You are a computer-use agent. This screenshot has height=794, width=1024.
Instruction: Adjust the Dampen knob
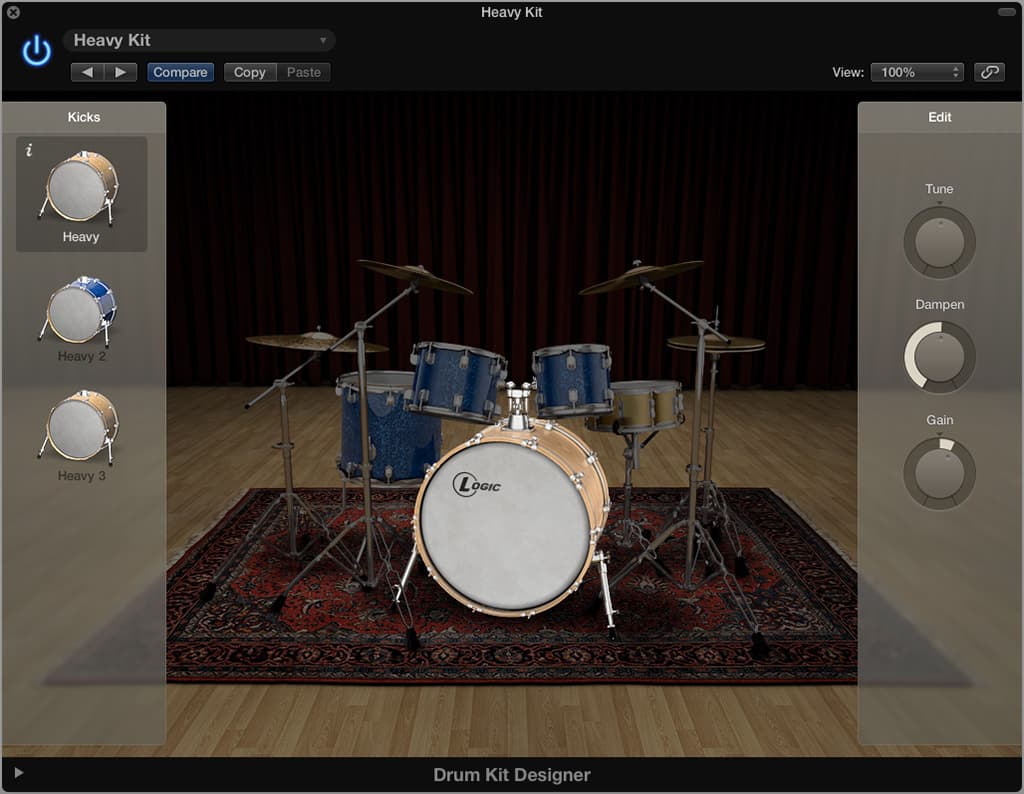(939, 357)
